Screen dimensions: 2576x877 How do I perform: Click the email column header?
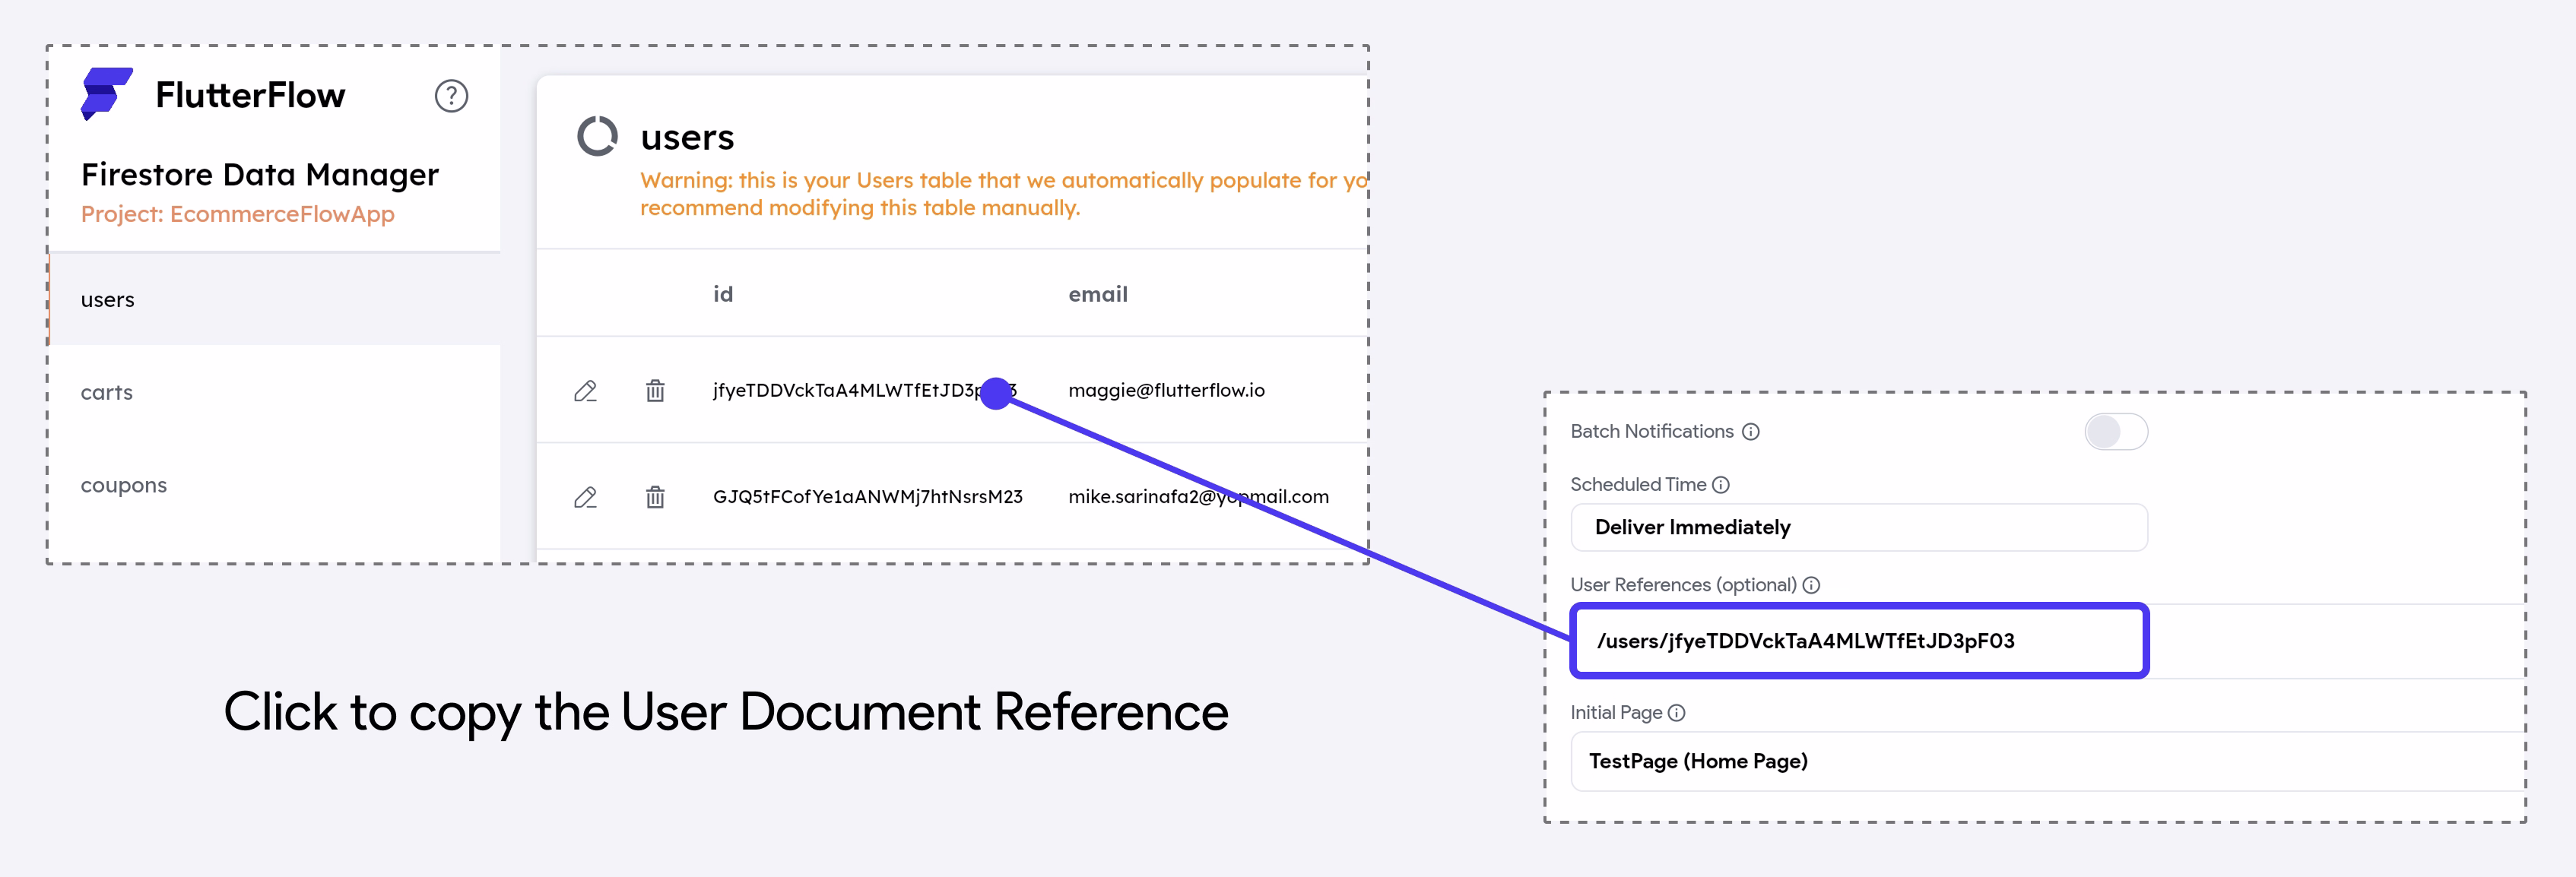pos(1098,294)
